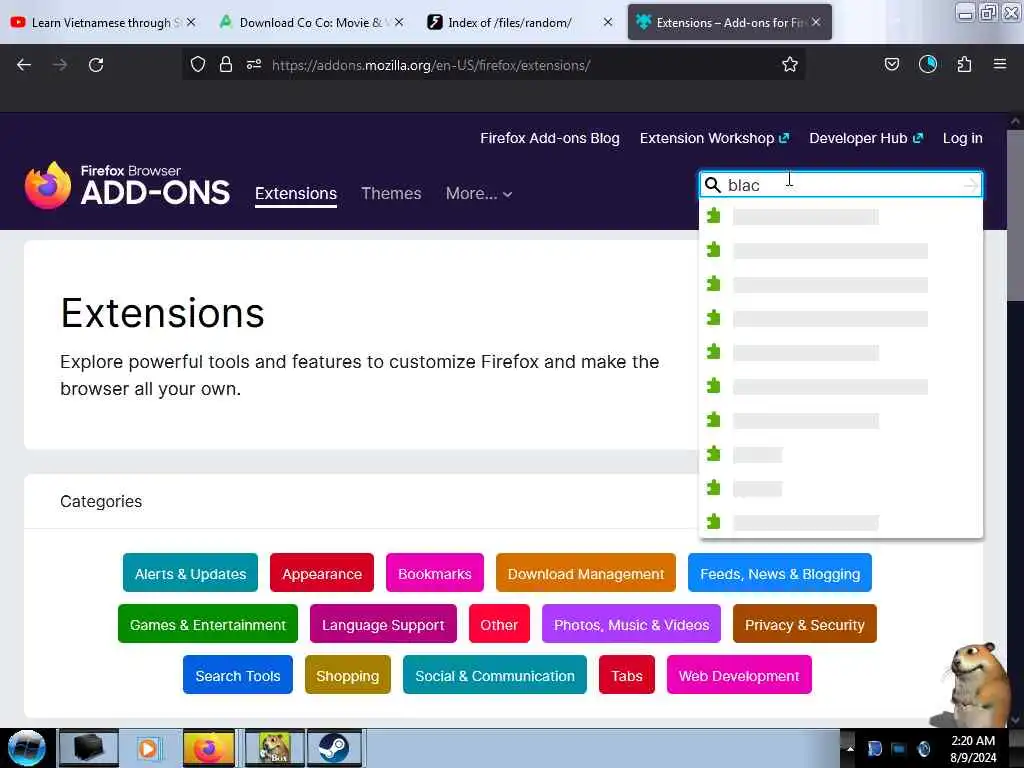Click the magnifier icon in the search box
The height and width of the screenshot is (768, 1024).
(x=713, y=185)
